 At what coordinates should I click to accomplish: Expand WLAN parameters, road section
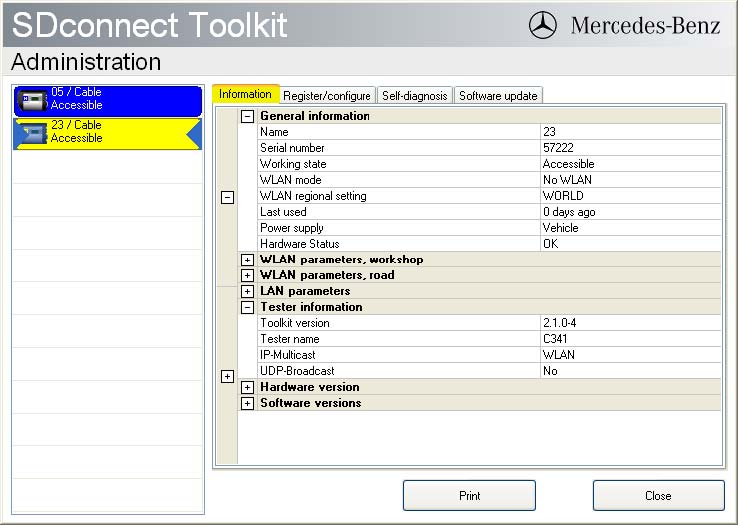pyautogui.click(x=247, y=276)
